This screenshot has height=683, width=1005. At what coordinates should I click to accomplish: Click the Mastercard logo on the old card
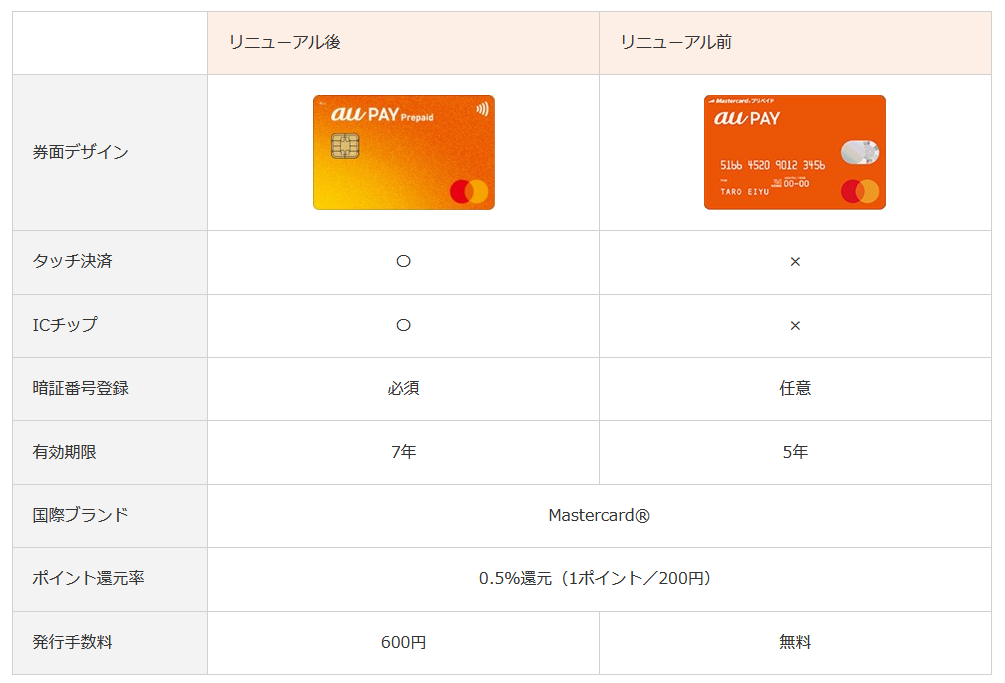pos(859,191)
